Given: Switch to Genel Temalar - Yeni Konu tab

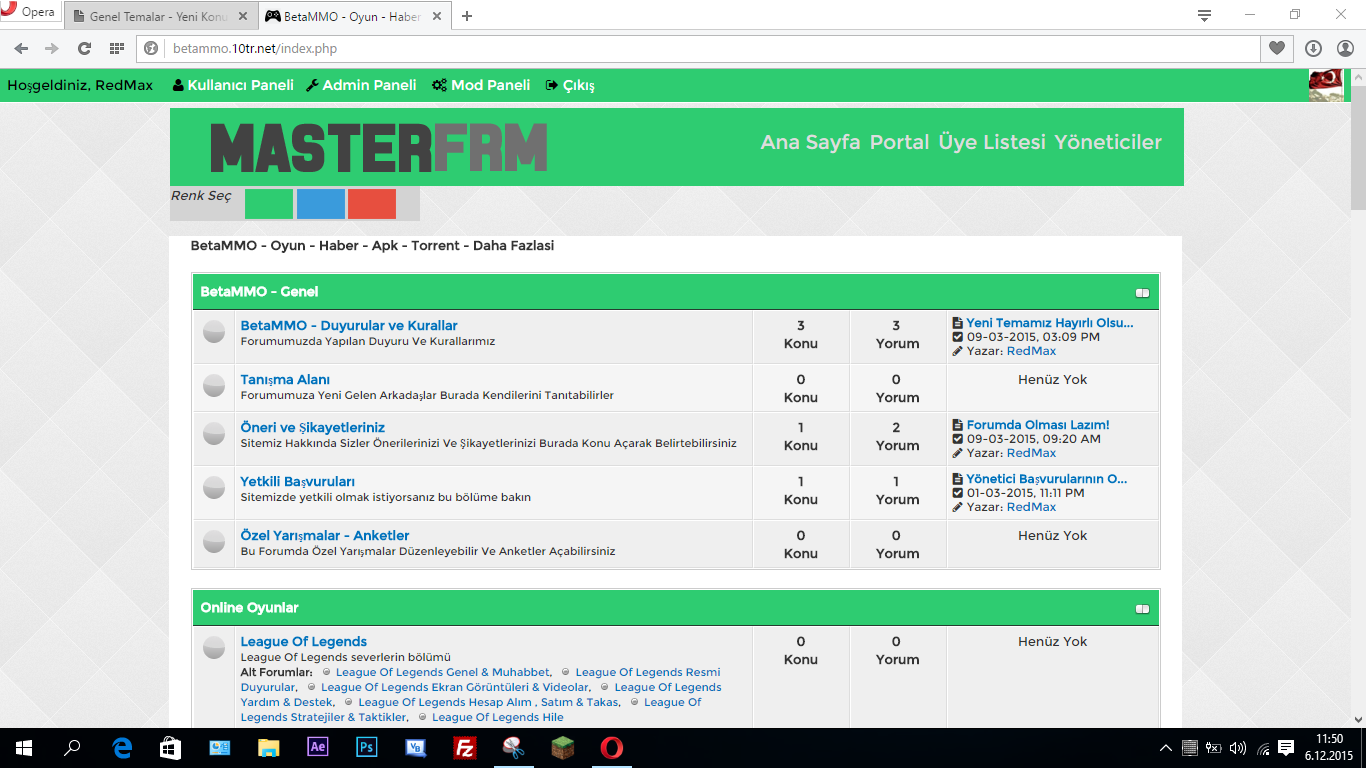Looking at the screenshot, I should click(161, 16).
